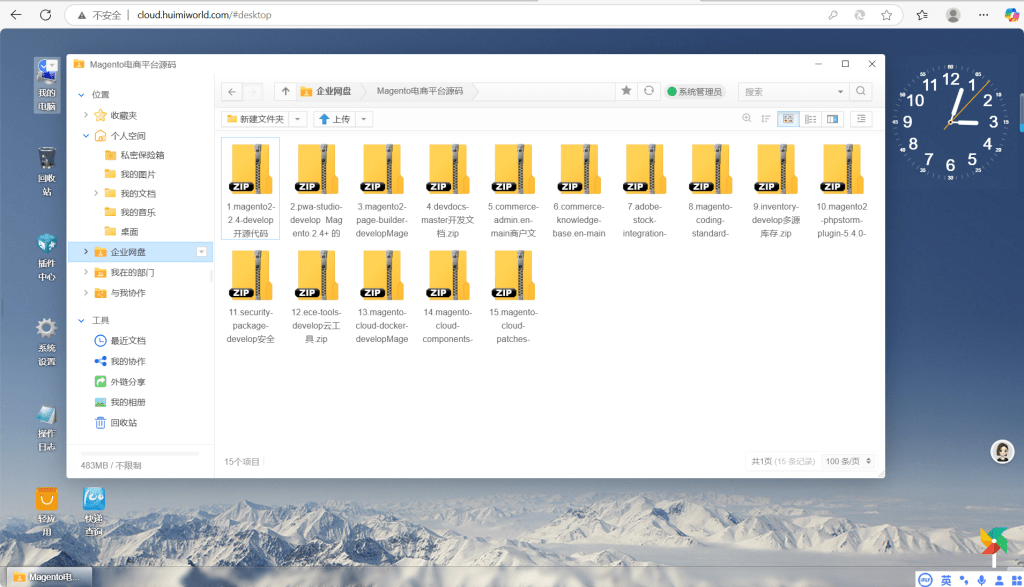
Task: Switch to column split view
Action: (833, 119)
